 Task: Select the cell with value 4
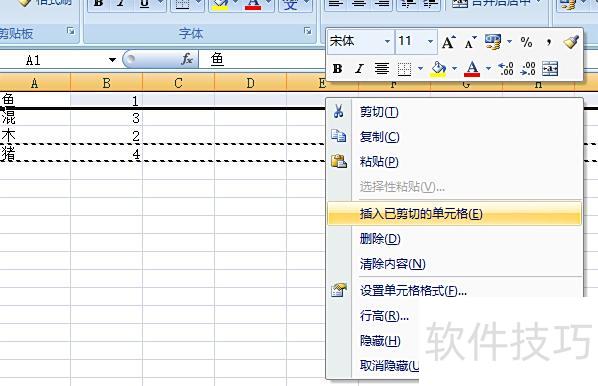106,153
